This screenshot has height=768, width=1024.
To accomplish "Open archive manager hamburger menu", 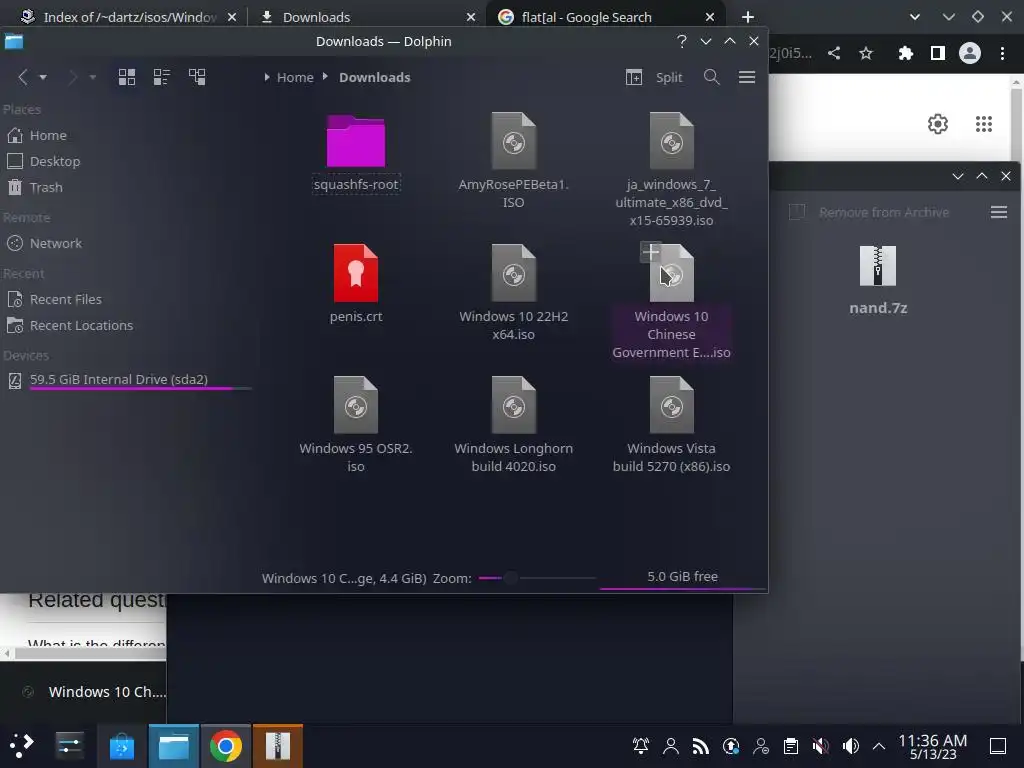I will [x=999, y=212].
